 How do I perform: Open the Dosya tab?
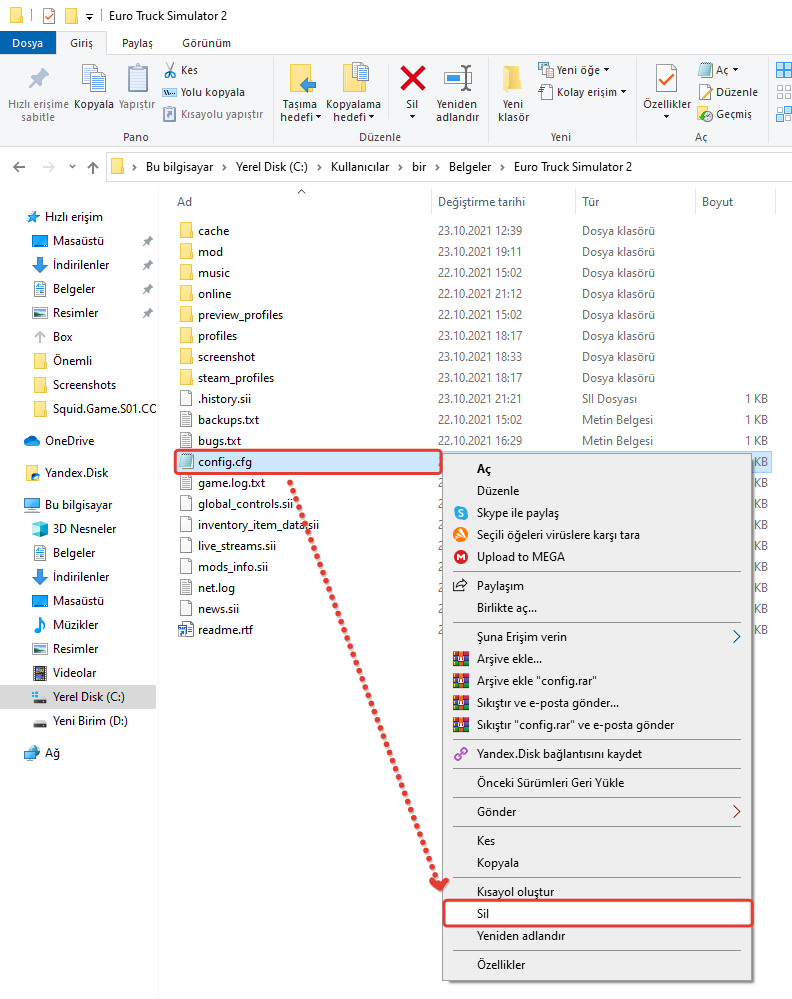[x=27, y=43]
